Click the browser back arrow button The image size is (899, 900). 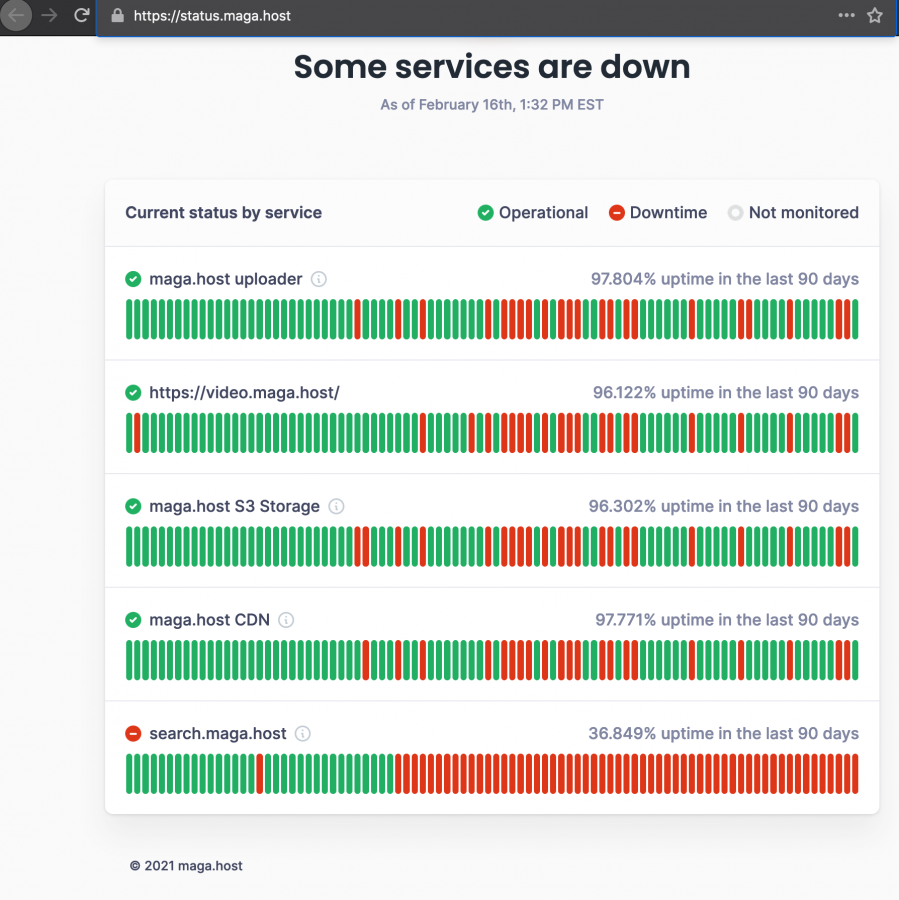point(16,15)
